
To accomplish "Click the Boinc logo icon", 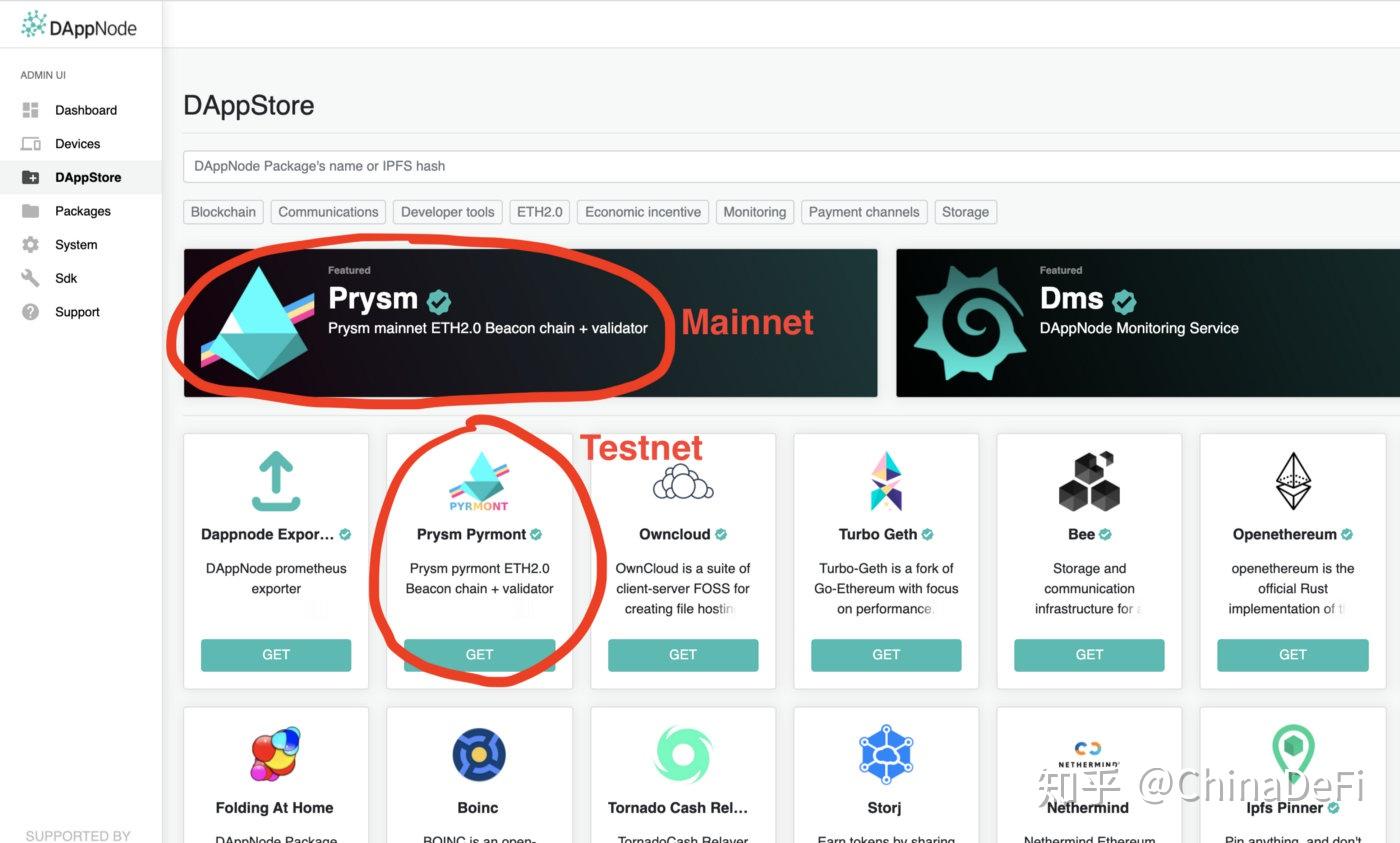I will 478,755.
